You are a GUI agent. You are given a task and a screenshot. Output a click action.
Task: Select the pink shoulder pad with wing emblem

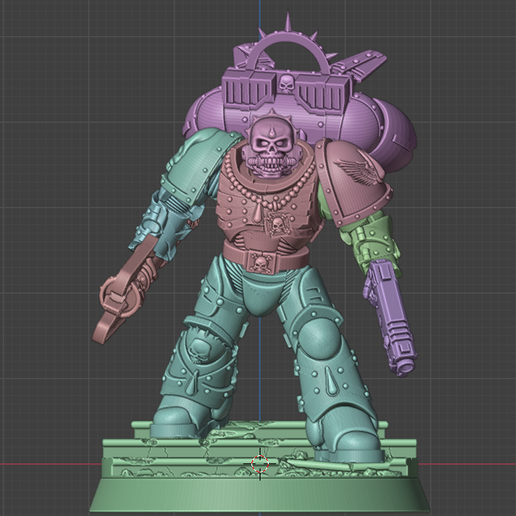click(354, 182)
